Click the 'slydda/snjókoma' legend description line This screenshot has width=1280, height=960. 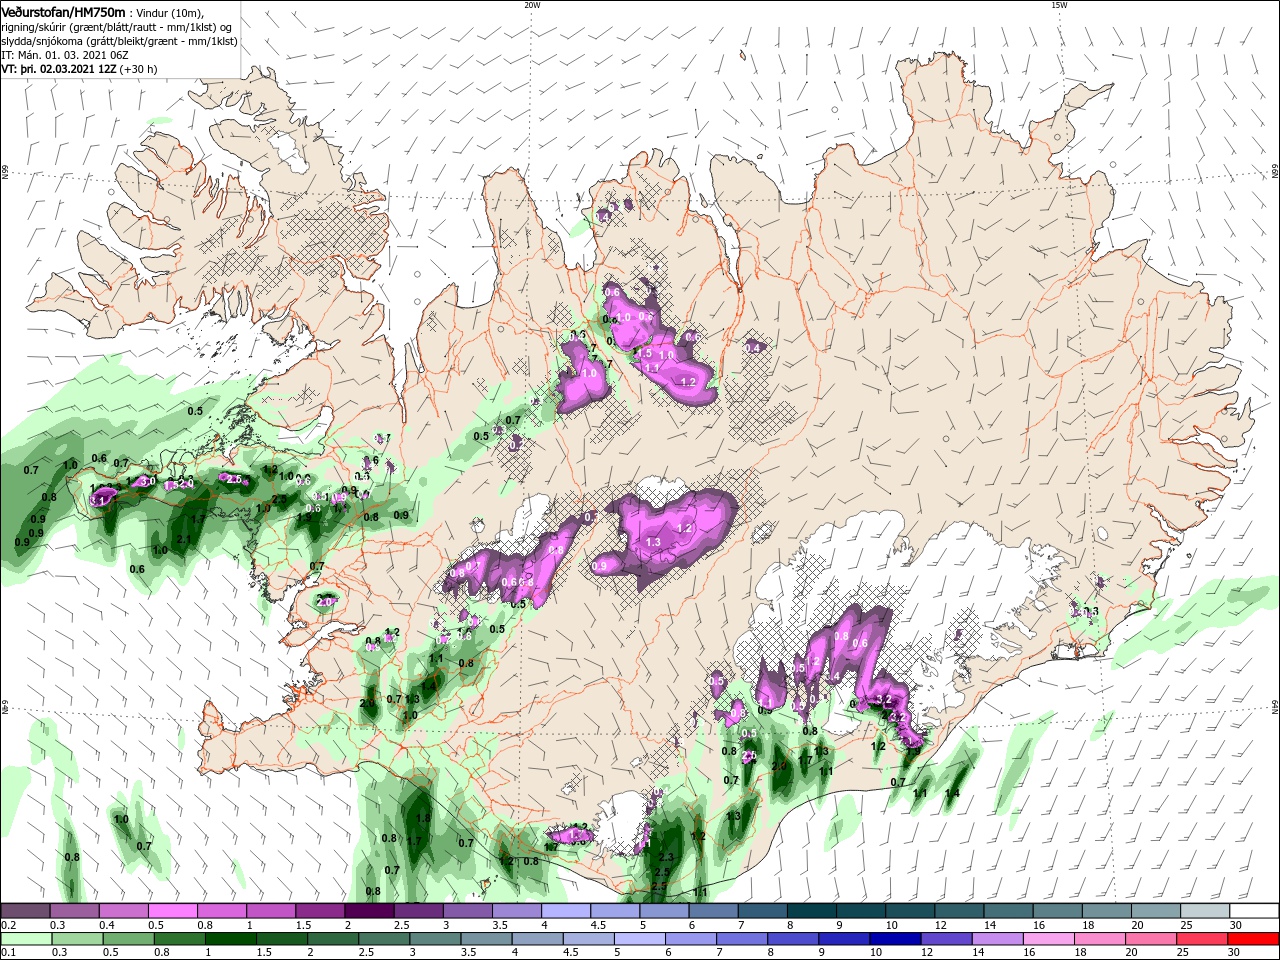[x=118, y=42]
